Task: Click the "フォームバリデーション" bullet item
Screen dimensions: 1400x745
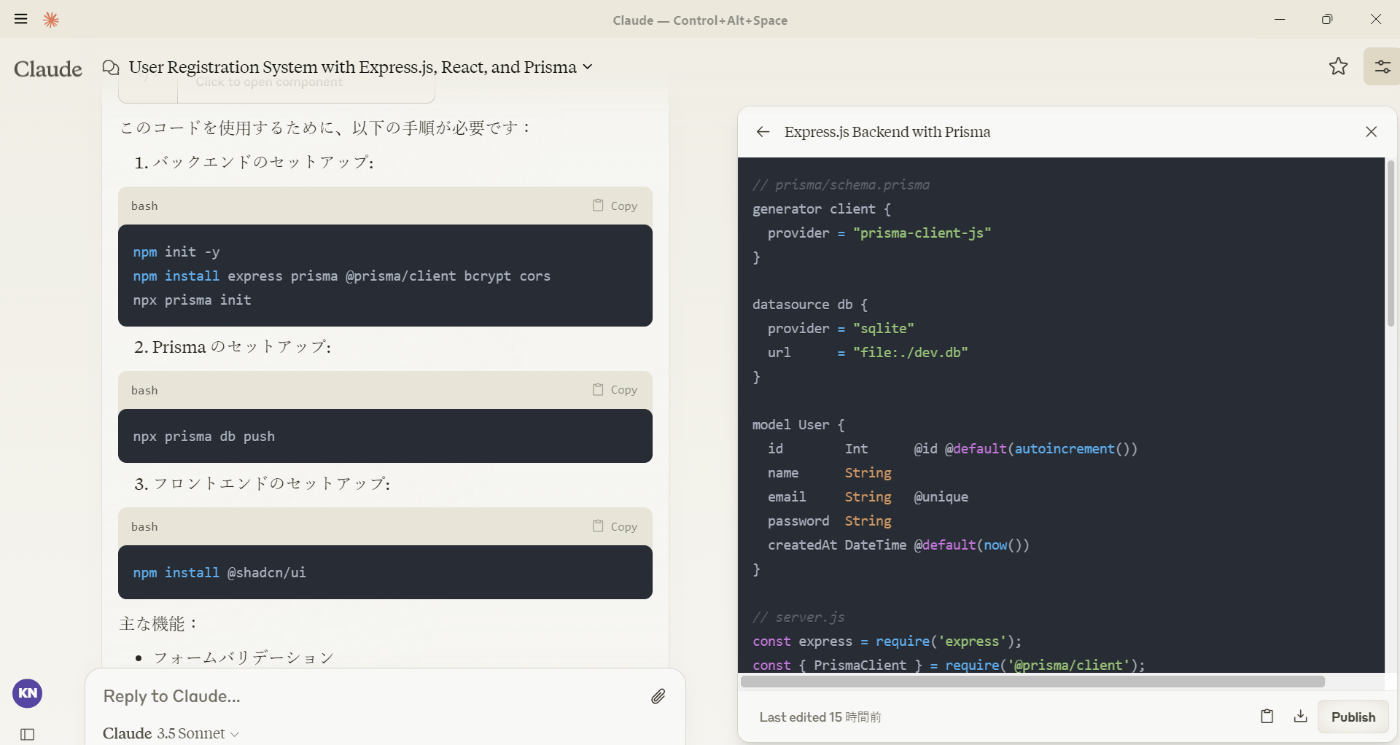Action: click(244, 657)
